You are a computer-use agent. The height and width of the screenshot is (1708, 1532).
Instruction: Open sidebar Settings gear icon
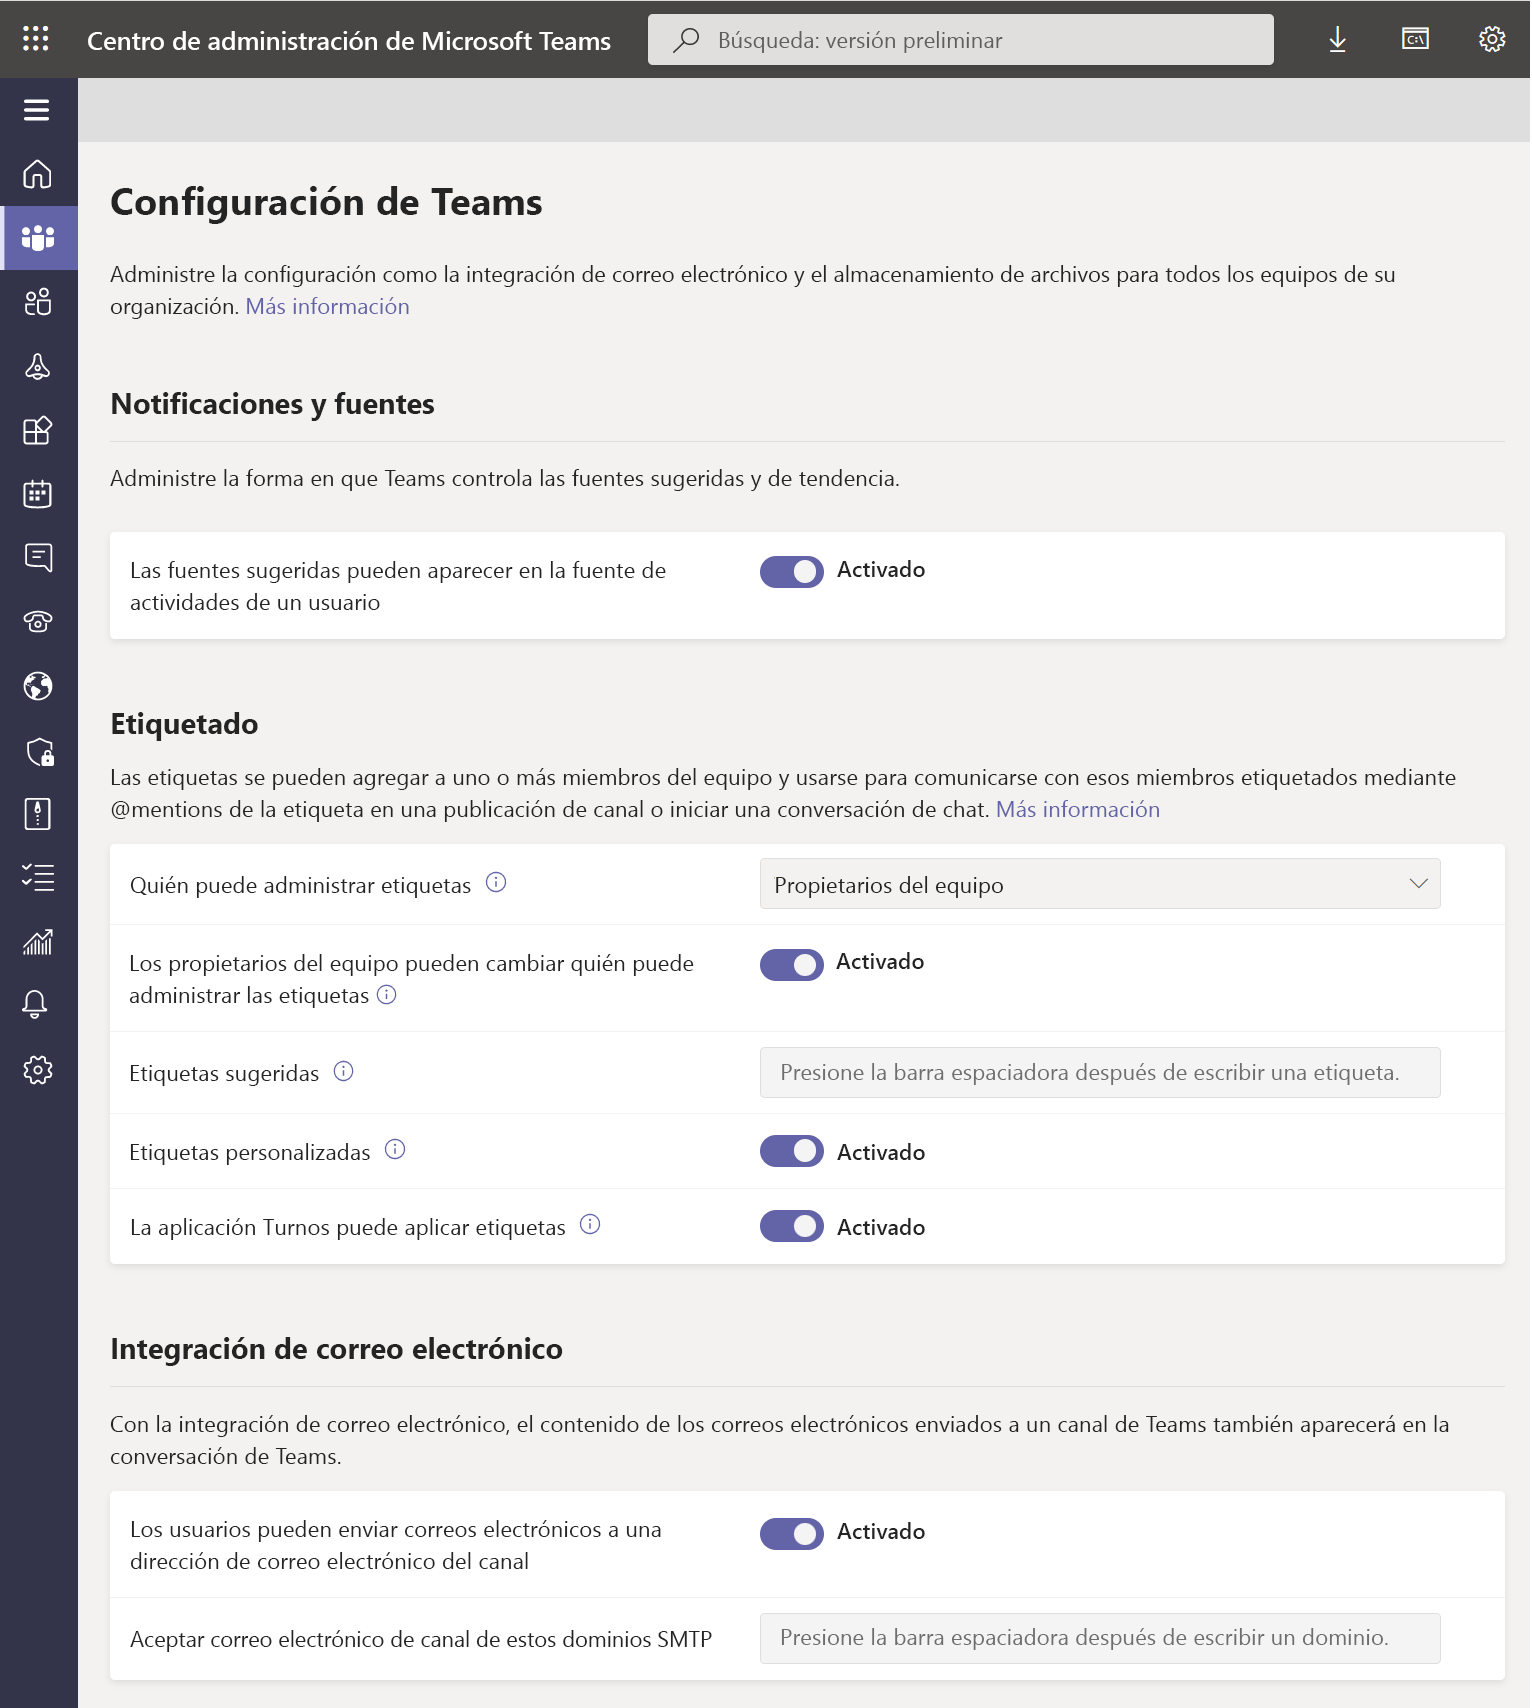tap(38, 1070)
